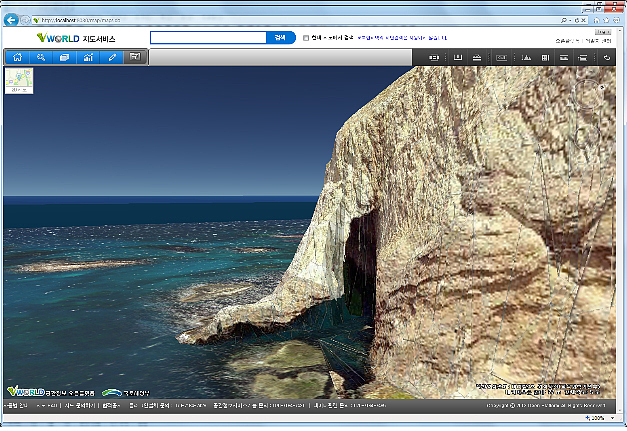The height and width of the screenshot is (431, 627).
Task: Click the keyboard-like icon in dark toolbar
Action: click(501, 58)
